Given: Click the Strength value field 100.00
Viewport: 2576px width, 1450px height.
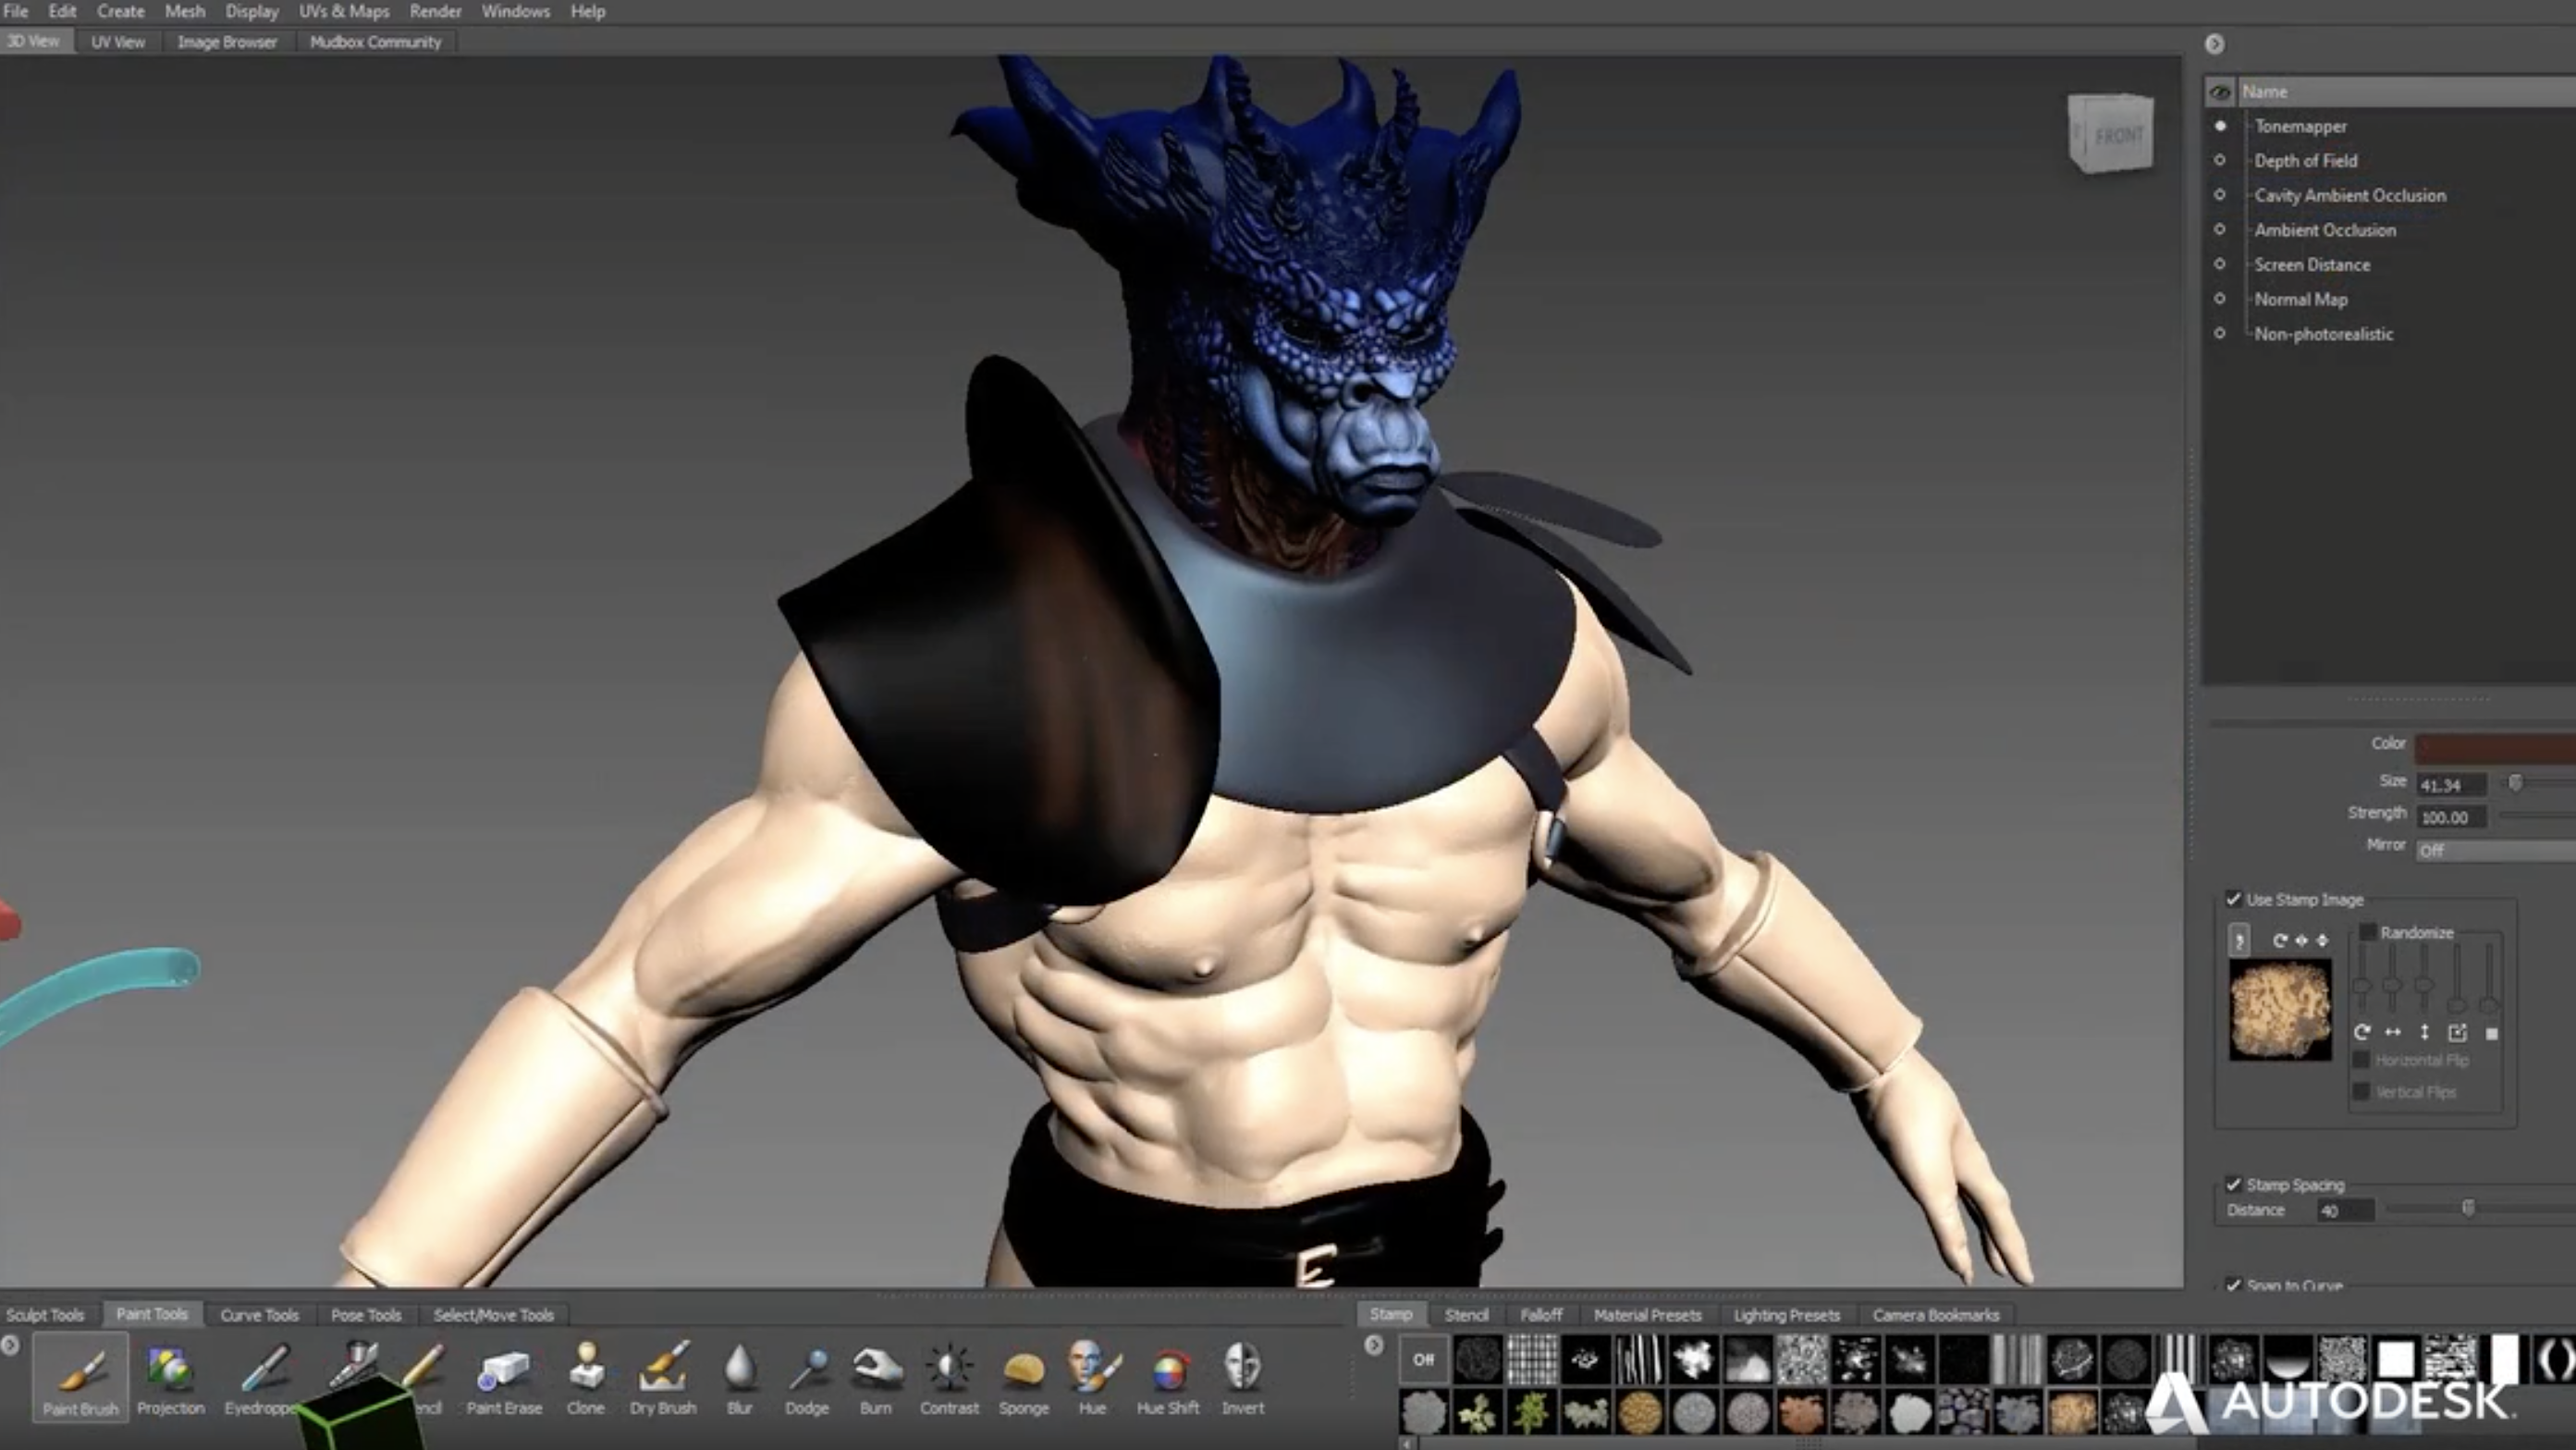Looking at the screenshot, I should tap(2452, 817).
